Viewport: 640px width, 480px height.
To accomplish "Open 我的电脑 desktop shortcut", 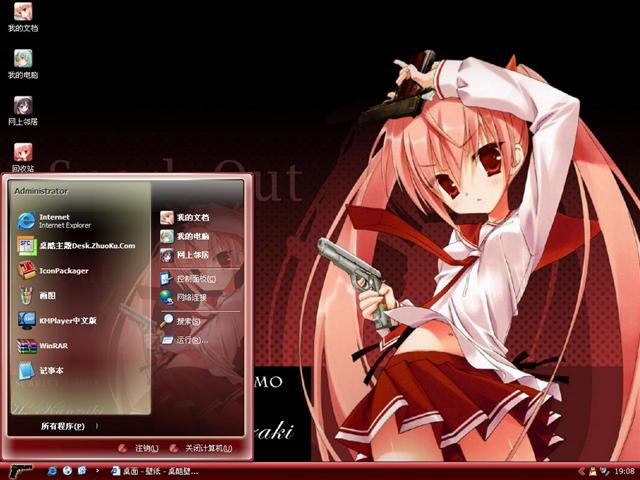I will coord(23,64).
